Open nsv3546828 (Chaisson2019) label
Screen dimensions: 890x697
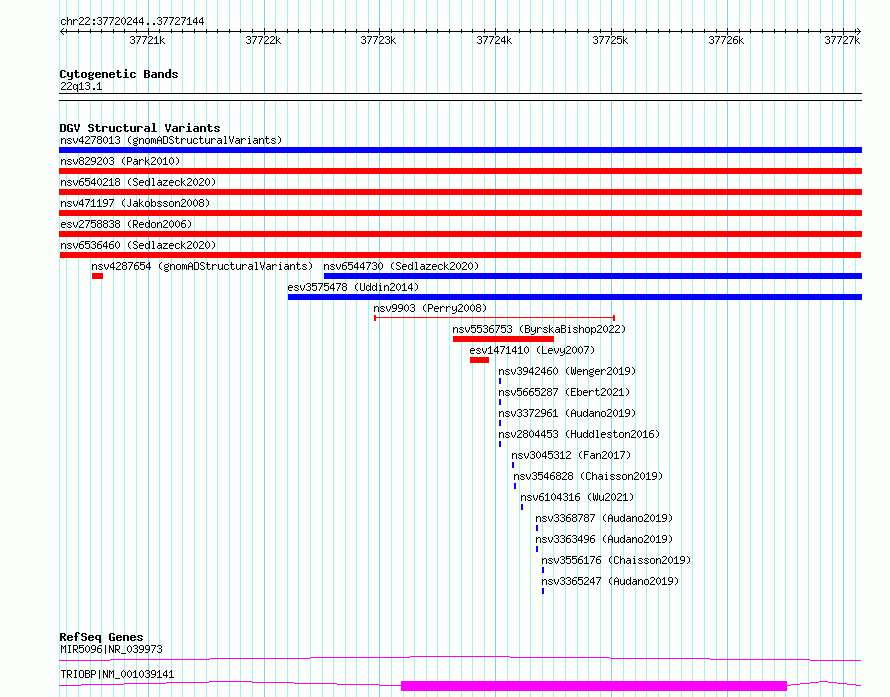(x=588, y=476)
